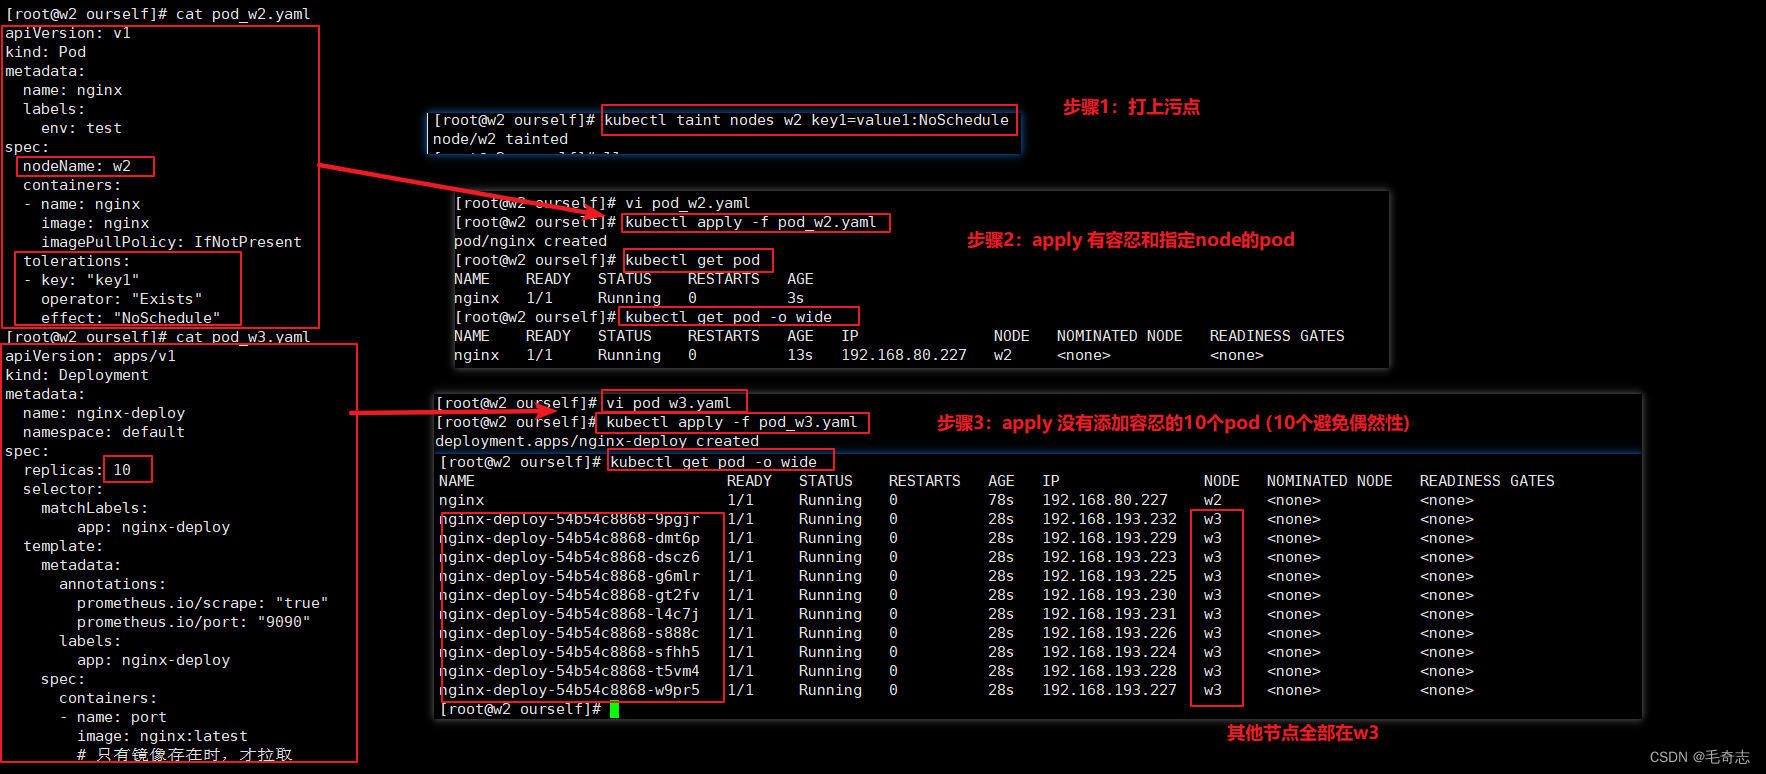Click IP address 192.168.193.229
Screen dimensions: 1766x774
point(1110,538)
